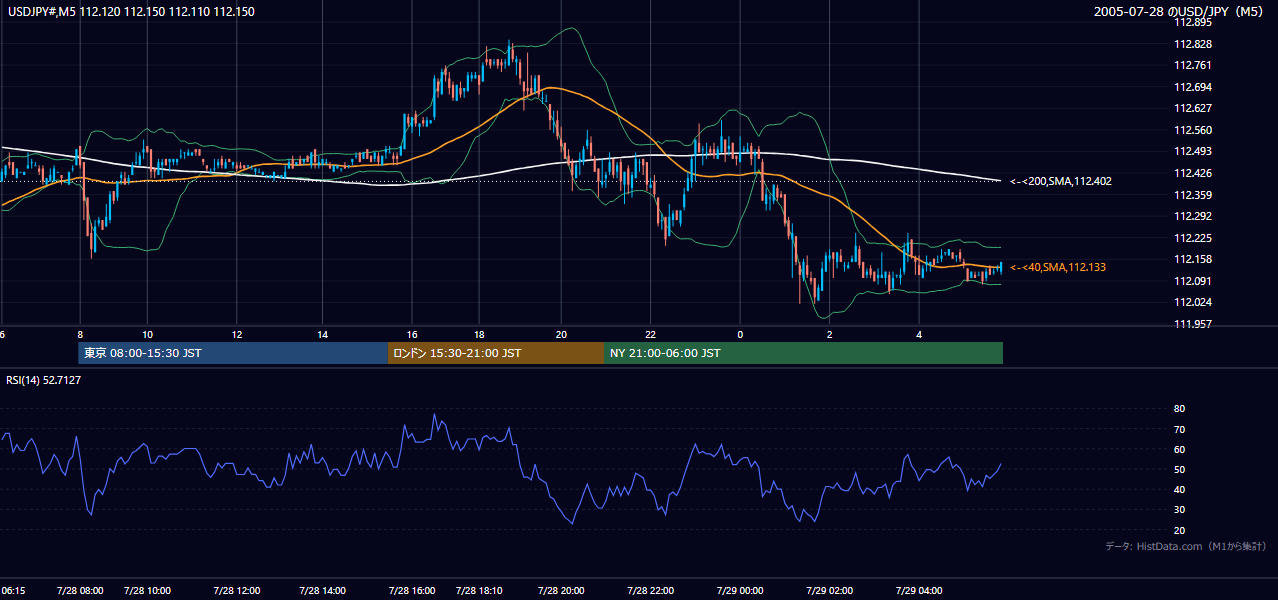
Task: Click hour tick '22' on main chart axis
Action: tap(651, 334)
